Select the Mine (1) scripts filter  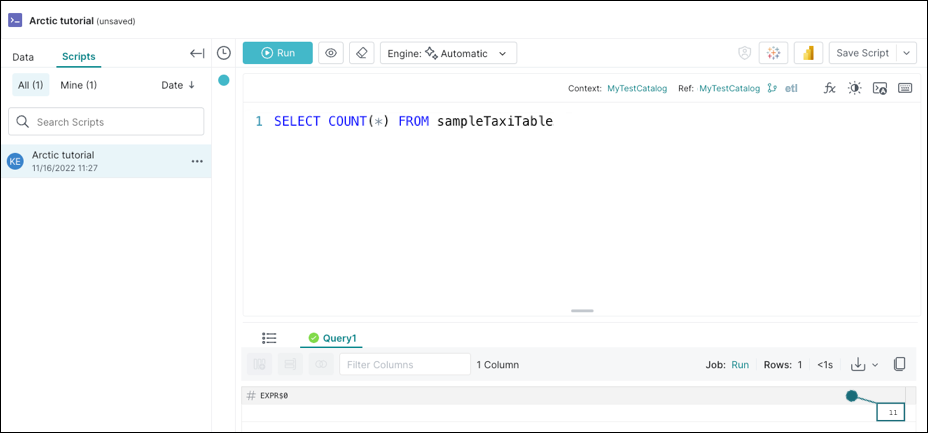click(79, 85)
